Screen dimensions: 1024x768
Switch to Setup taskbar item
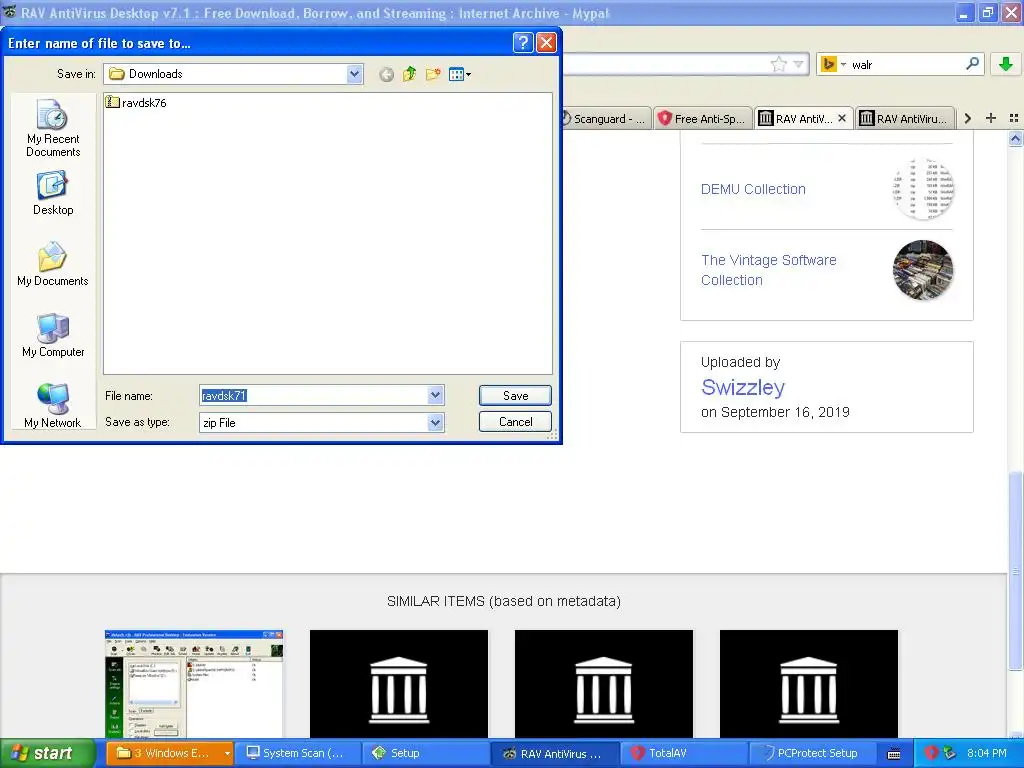point(424,753)
